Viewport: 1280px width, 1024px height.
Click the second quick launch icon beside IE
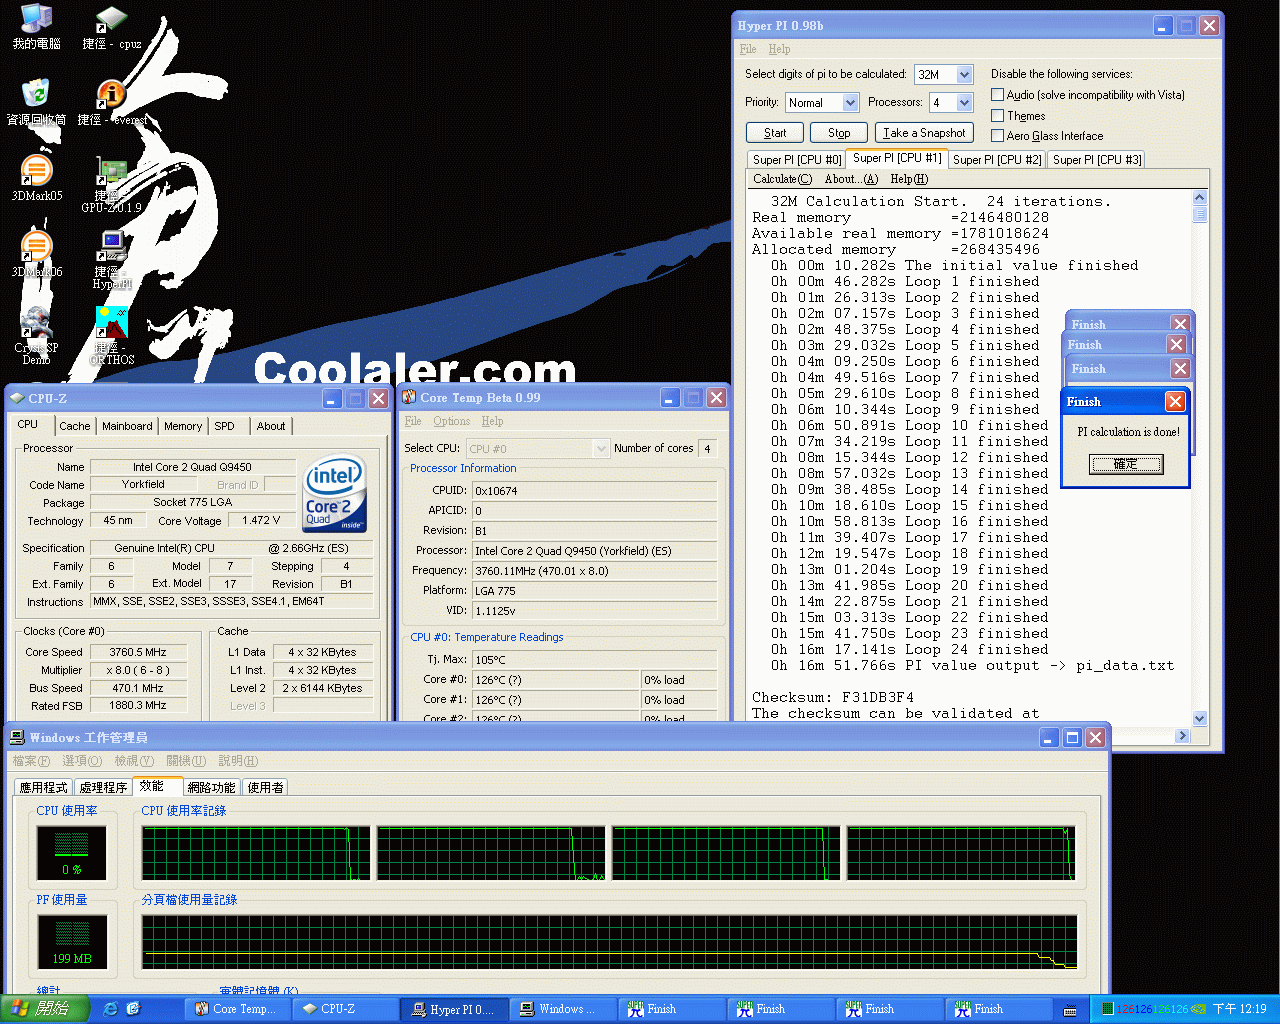(x=133, y=1009)
